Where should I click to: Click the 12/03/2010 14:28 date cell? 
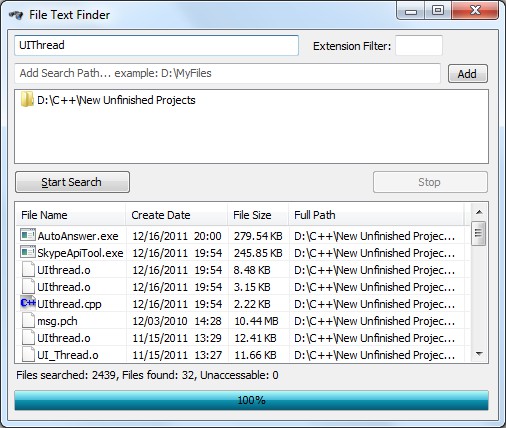click(x=177, y=321)
